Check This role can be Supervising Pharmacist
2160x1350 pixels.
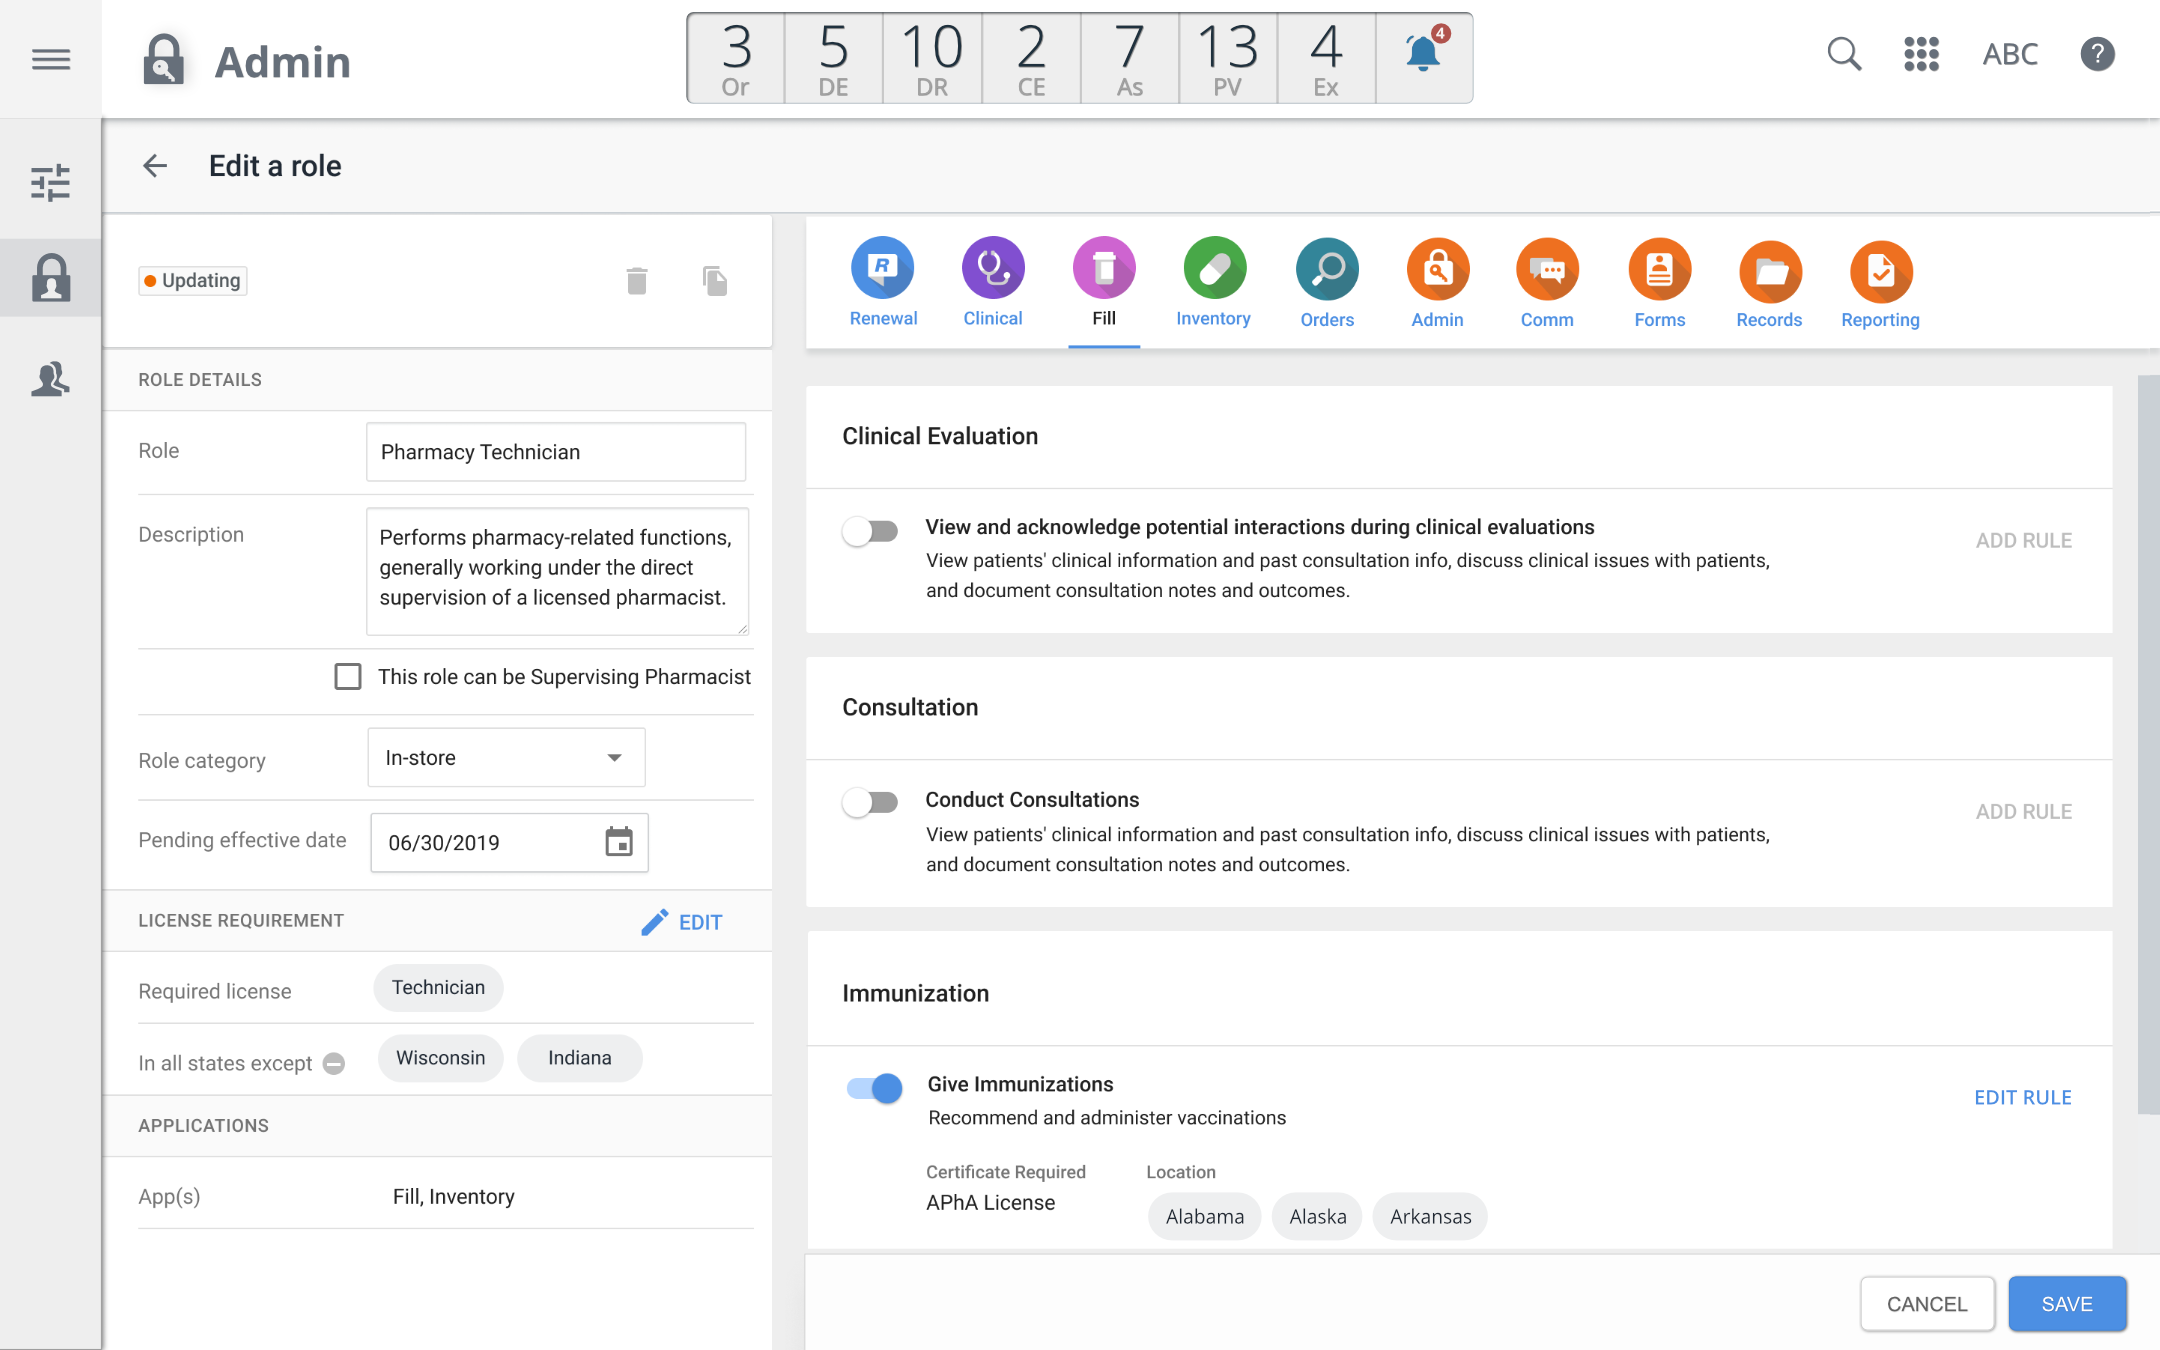tap(348, 677)
